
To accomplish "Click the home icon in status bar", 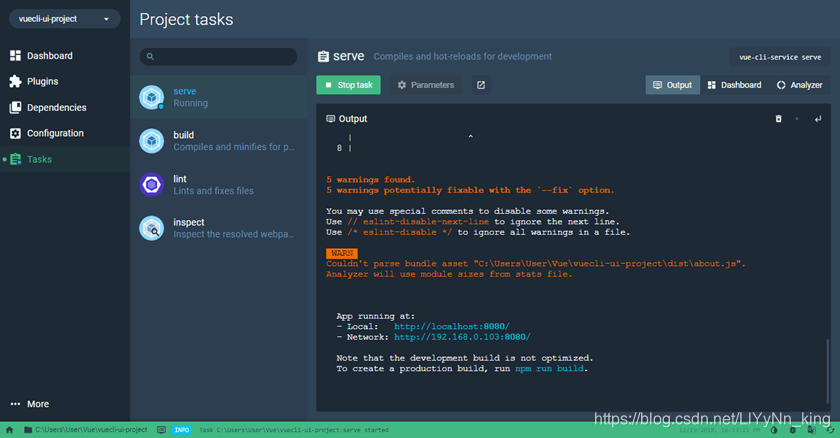I will coord(9,429).
